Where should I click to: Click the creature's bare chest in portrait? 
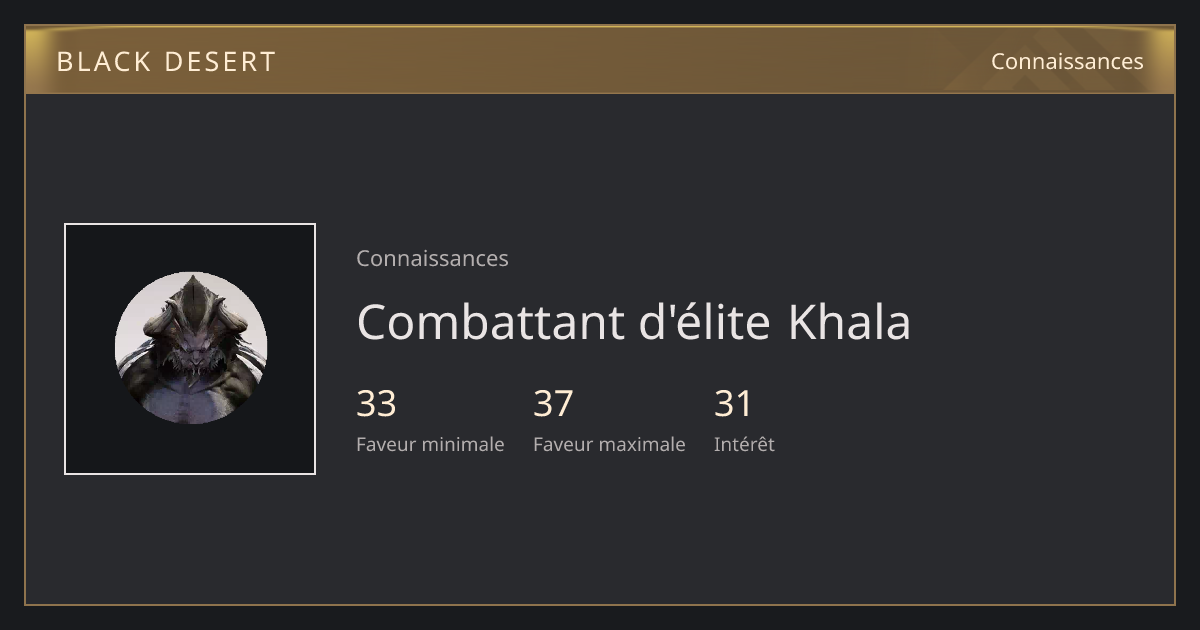[x=190, y=400]
